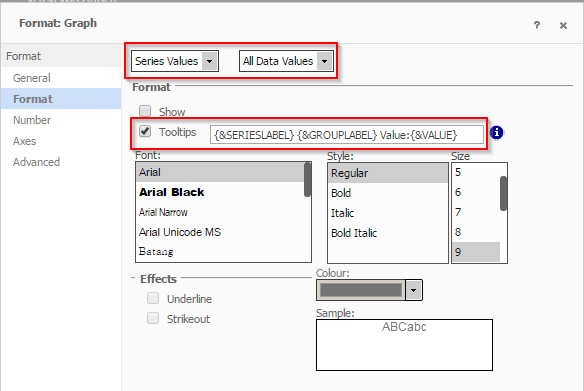Open the All Data Values dropdown
The height and width of the screenshot is (391, 584).
pyautogui.click(x=286, y=61)
